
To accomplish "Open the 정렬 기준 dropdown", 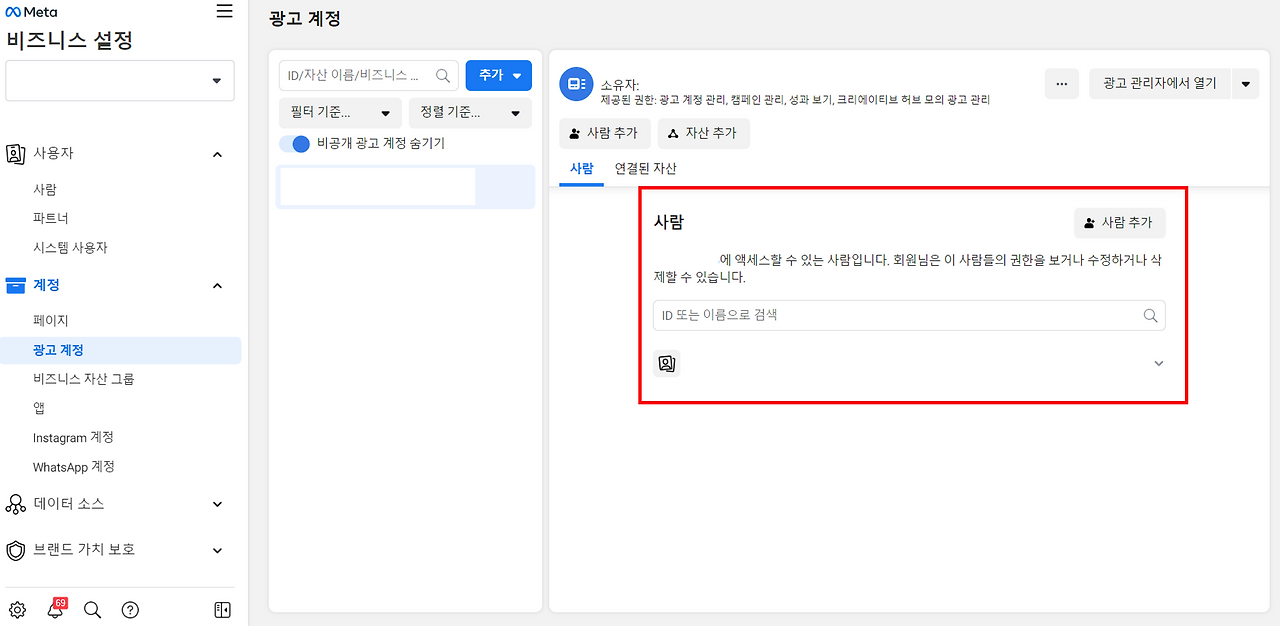I will [x=470, y=112].
